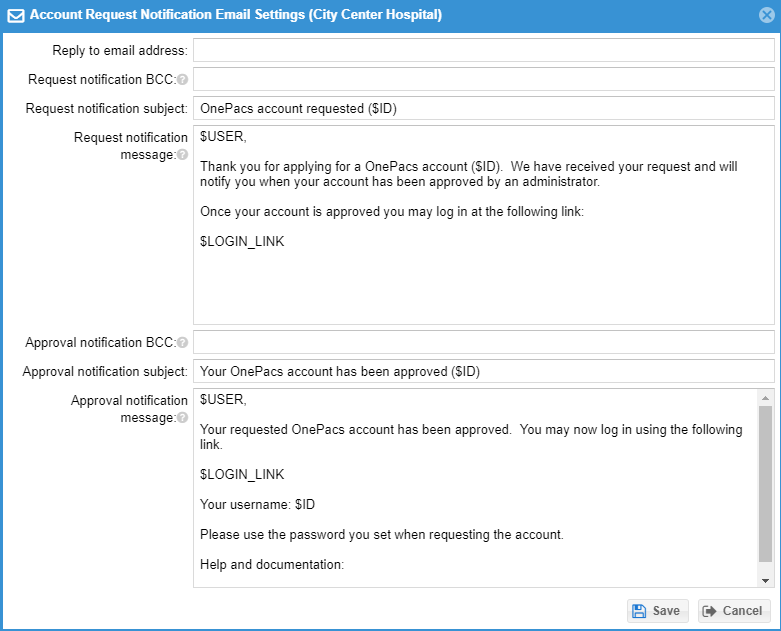Click the 'Request notification subject:' label
The height and width of the screenshot is (631, 781).
(x=107, y=109)
